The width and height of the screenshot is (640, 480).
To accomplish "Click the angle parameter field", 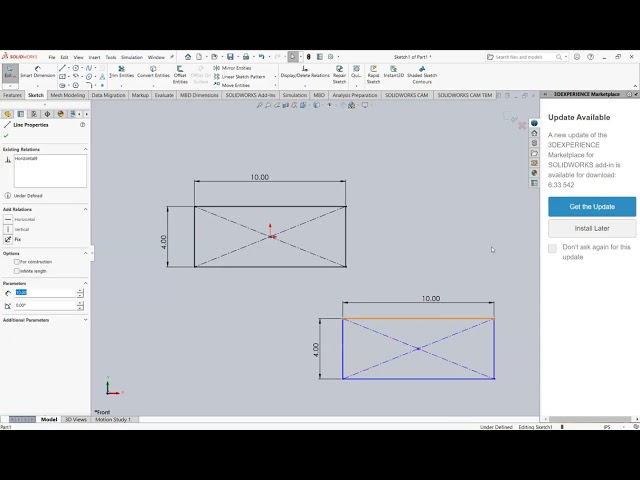I will pyautogui.click(x=45, y=305).
